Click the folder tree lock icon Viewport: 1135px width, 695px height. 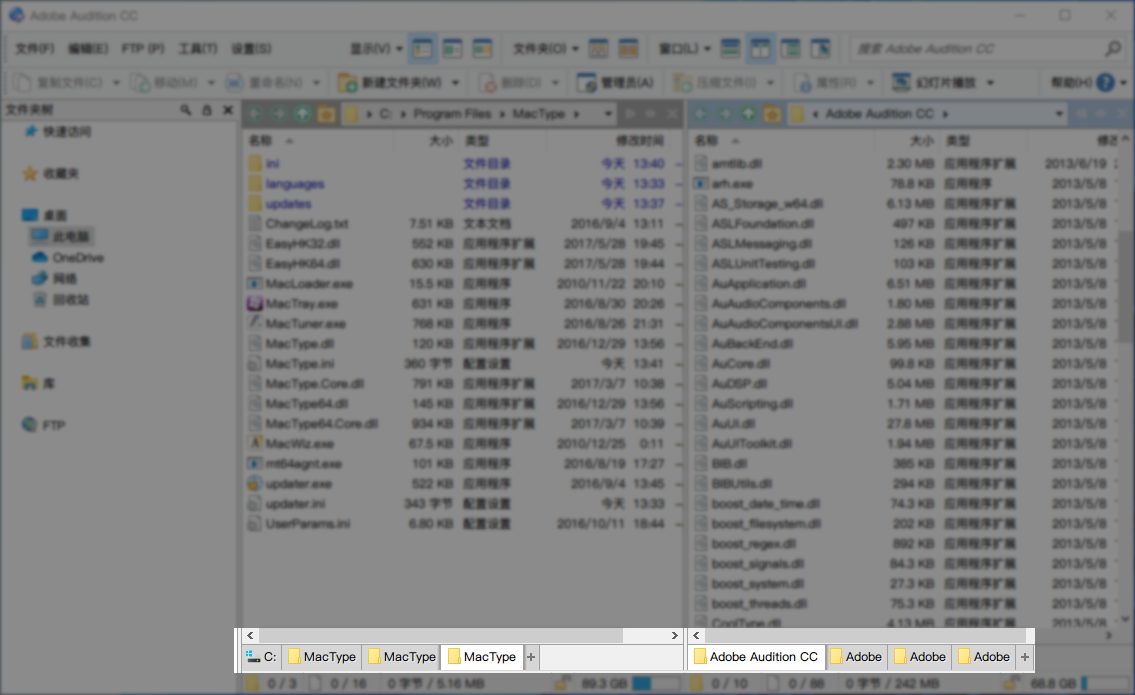click(x=207, y=109)
